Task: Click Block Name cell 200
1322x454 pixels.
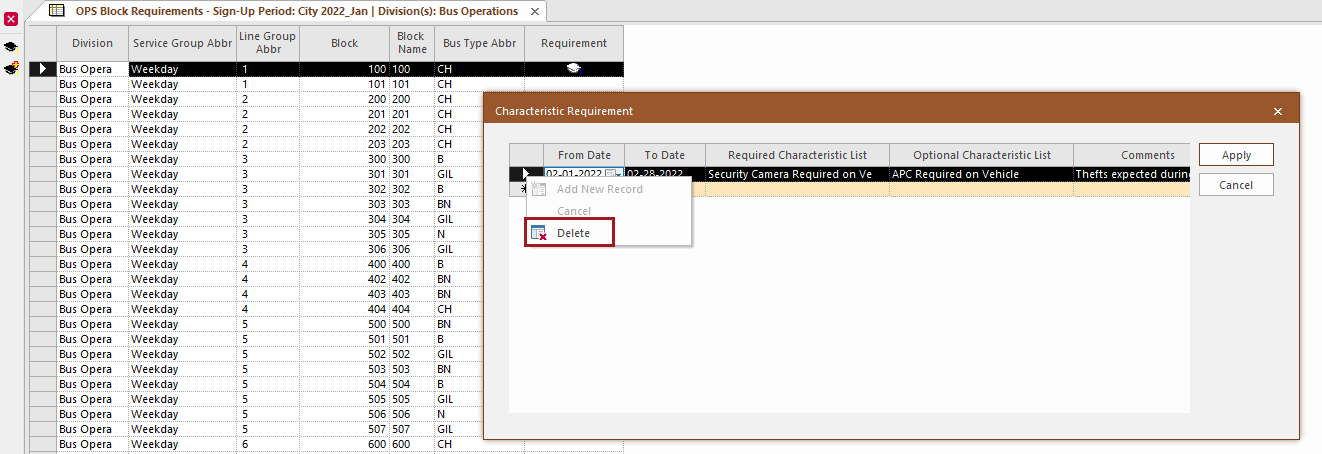Action: pos(411,99)
